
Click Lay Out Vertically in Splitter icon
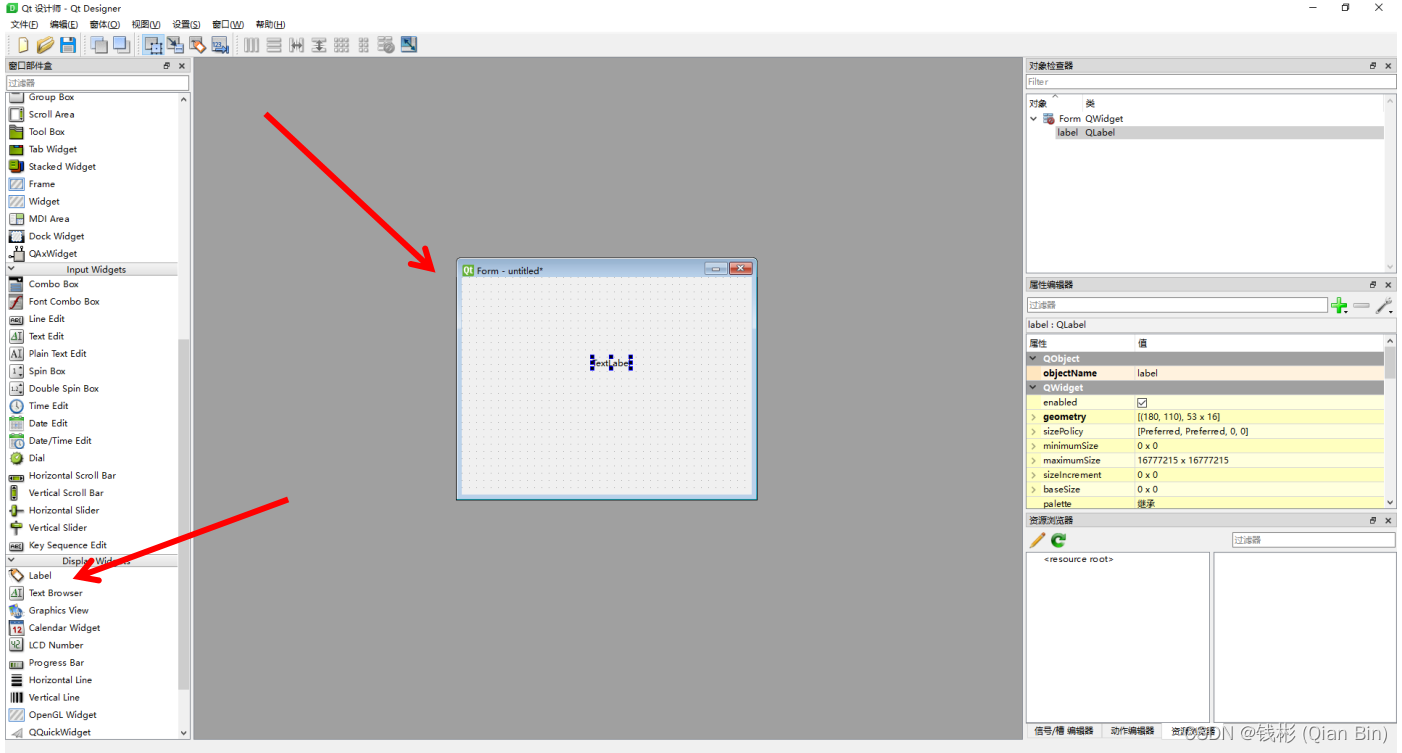tap(319, 45)
